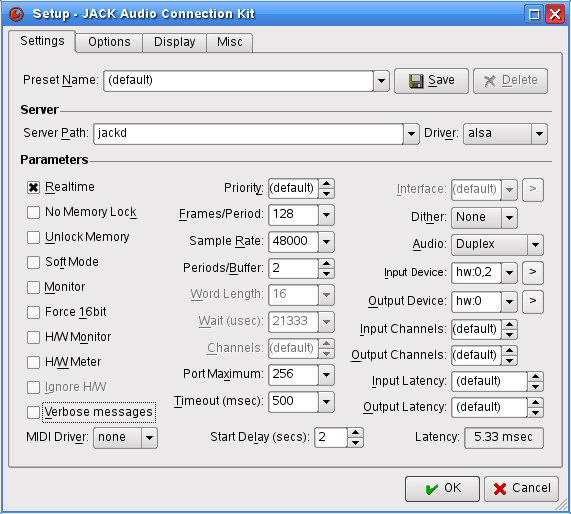Open the Output Device selector arrow button
571x514 pixels.
(x=533, y=302)
